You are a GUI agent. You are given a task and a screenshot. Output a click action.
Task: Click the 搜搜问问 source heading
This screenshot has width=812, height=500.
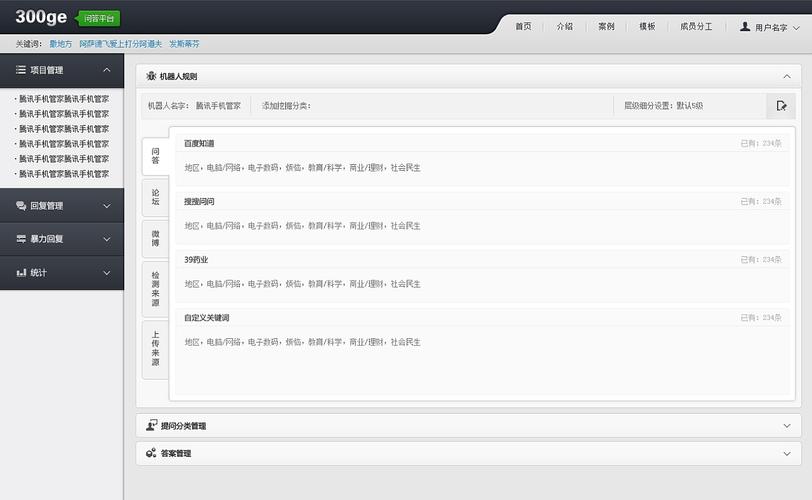(x=199, y=201)
